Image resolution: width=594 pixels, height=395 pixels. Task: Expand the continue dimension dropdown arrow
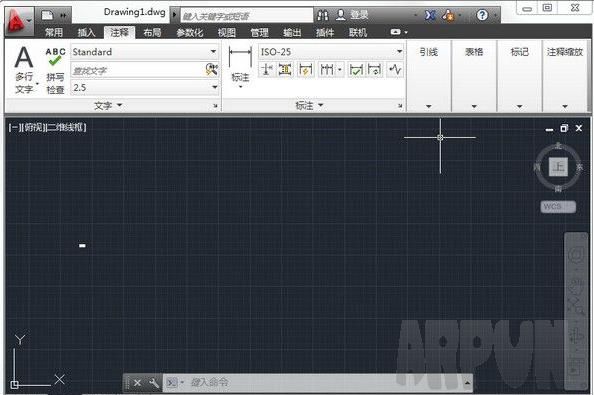pos(340,70)
